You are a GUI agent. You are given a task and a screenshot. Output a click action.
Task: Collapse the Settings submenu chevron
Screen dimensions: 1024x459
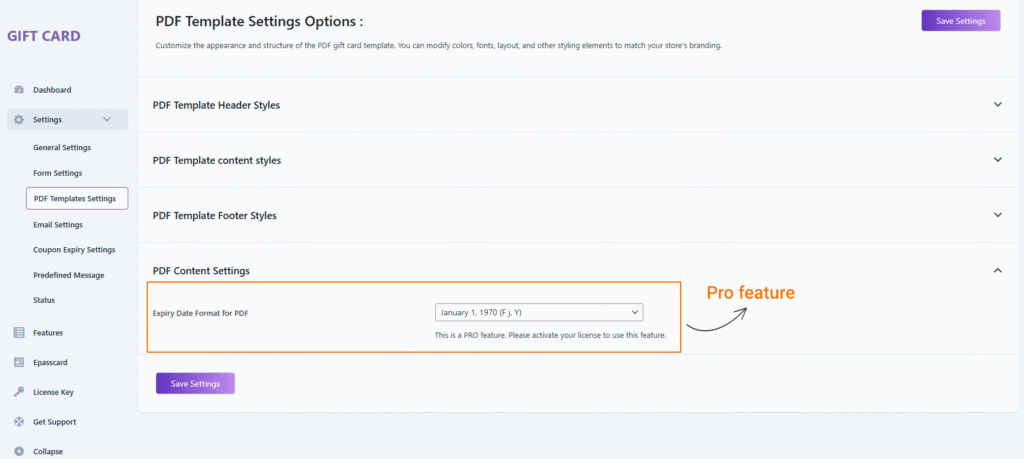coord(107,120)
